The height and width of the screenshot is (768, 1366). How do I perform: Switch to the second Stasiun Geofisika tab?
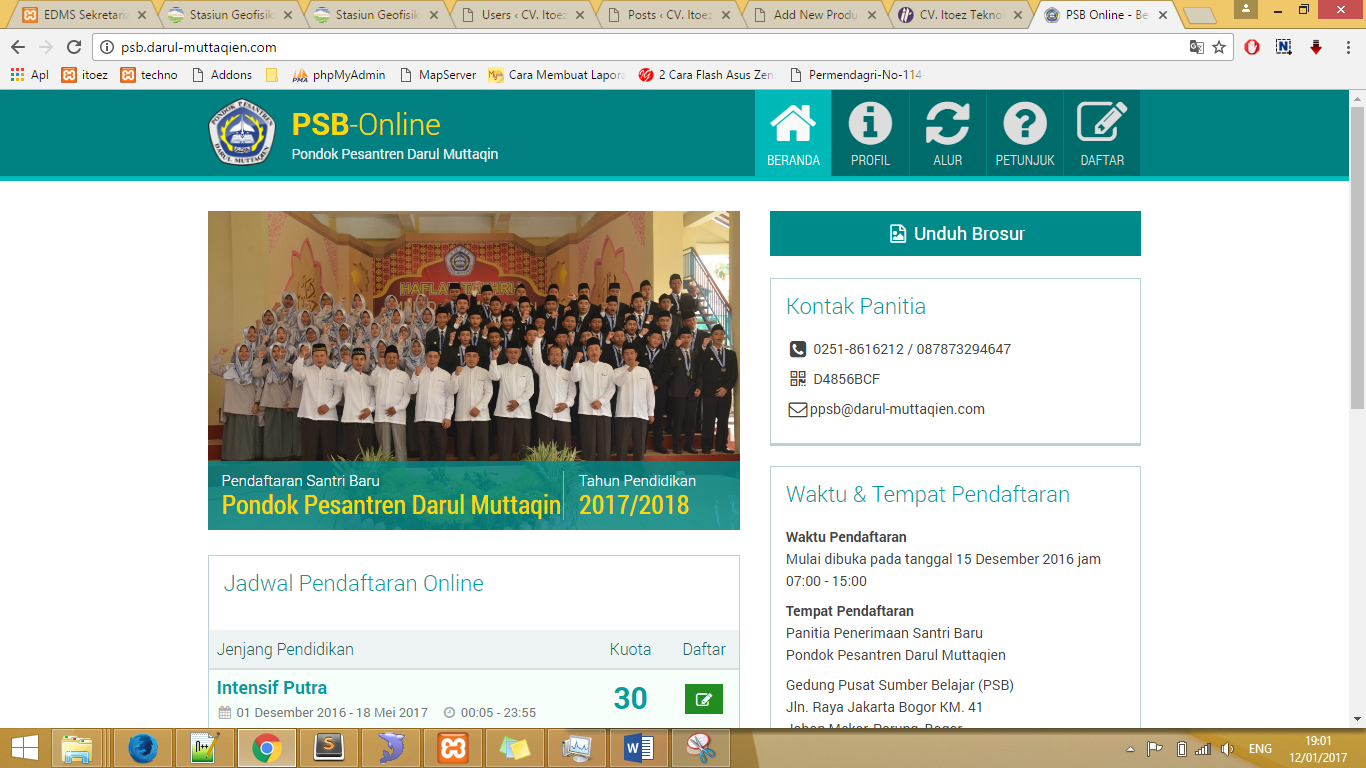pos(377,15)
